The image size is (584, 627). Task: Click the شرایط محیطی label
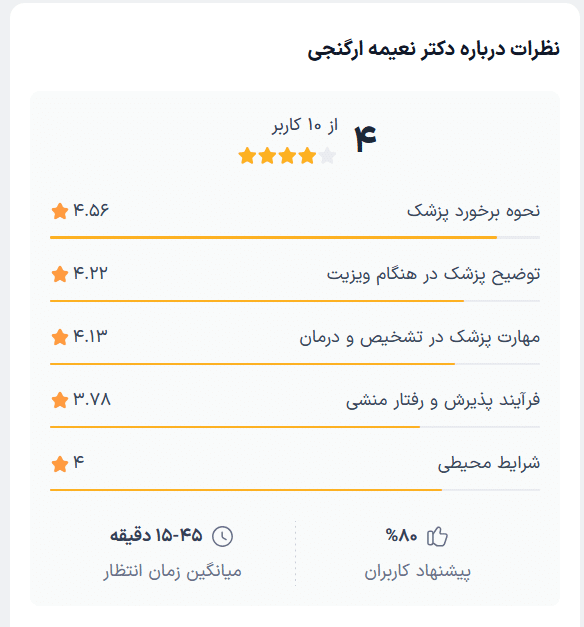coord(489,463)
